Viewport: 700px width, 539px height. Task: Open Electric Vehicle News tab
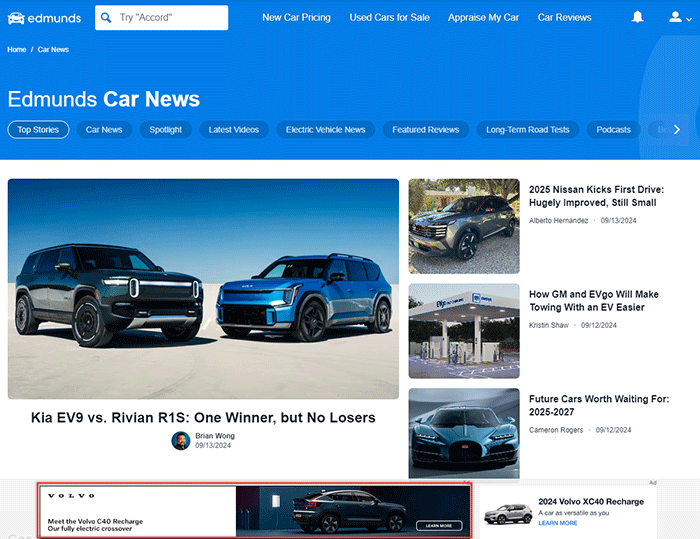coord(325,130)
